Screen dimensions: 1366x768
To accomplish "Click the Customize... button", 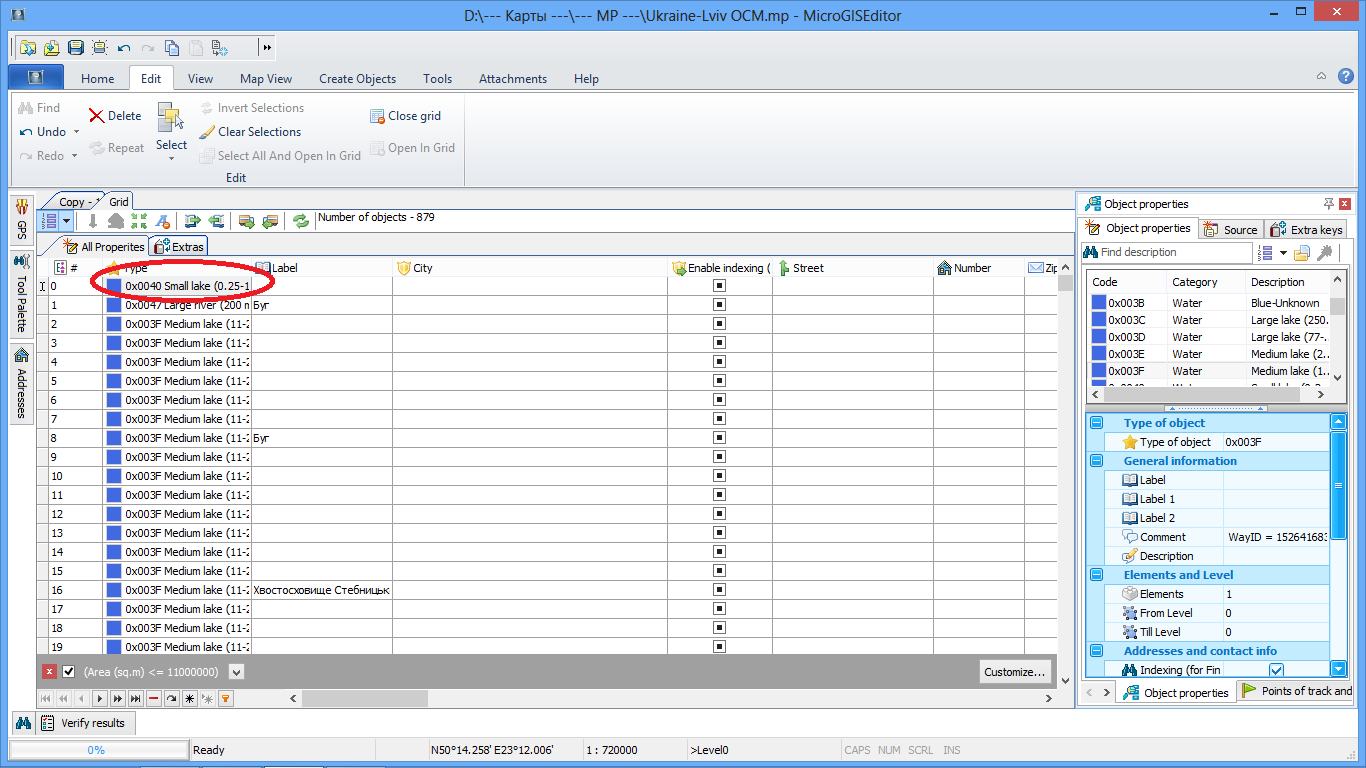I will click(x=1014, y=672).
